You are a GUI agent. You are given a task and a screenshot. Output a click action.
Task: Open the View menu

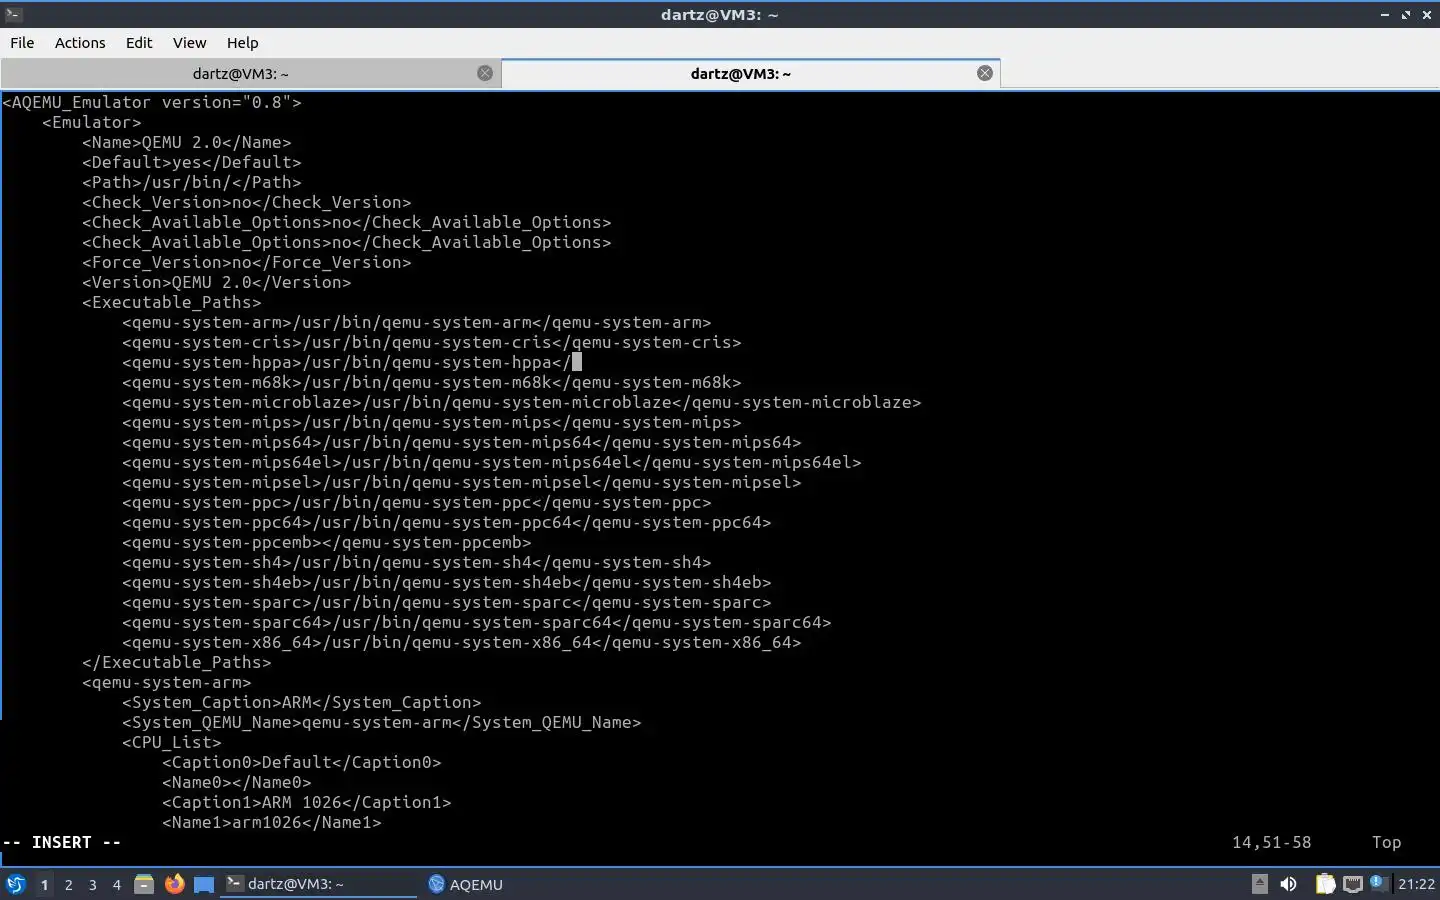(x=189, y=43)
